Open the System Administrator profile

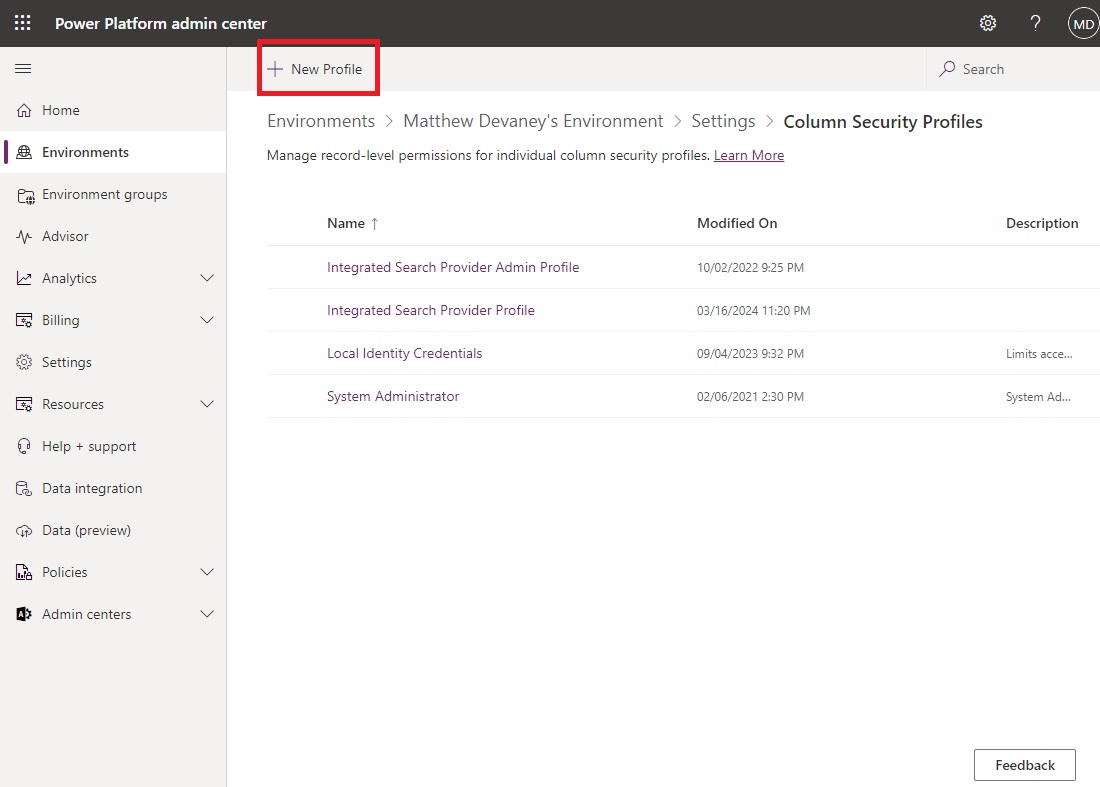pyautogui.click(x=393, y=396)
